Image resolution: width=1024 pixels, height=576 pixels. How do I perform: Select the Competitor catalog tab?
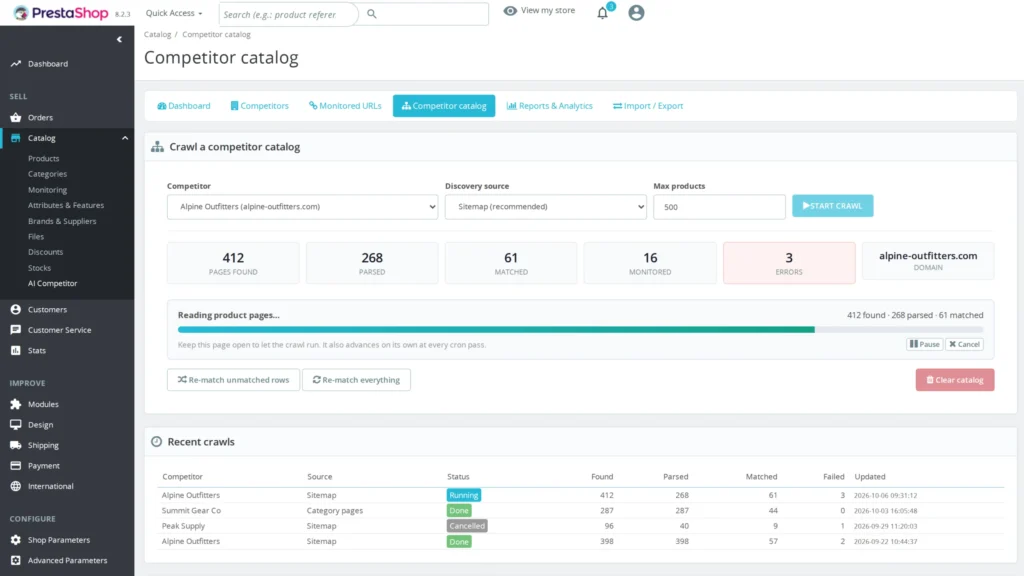tap(444, 106)
